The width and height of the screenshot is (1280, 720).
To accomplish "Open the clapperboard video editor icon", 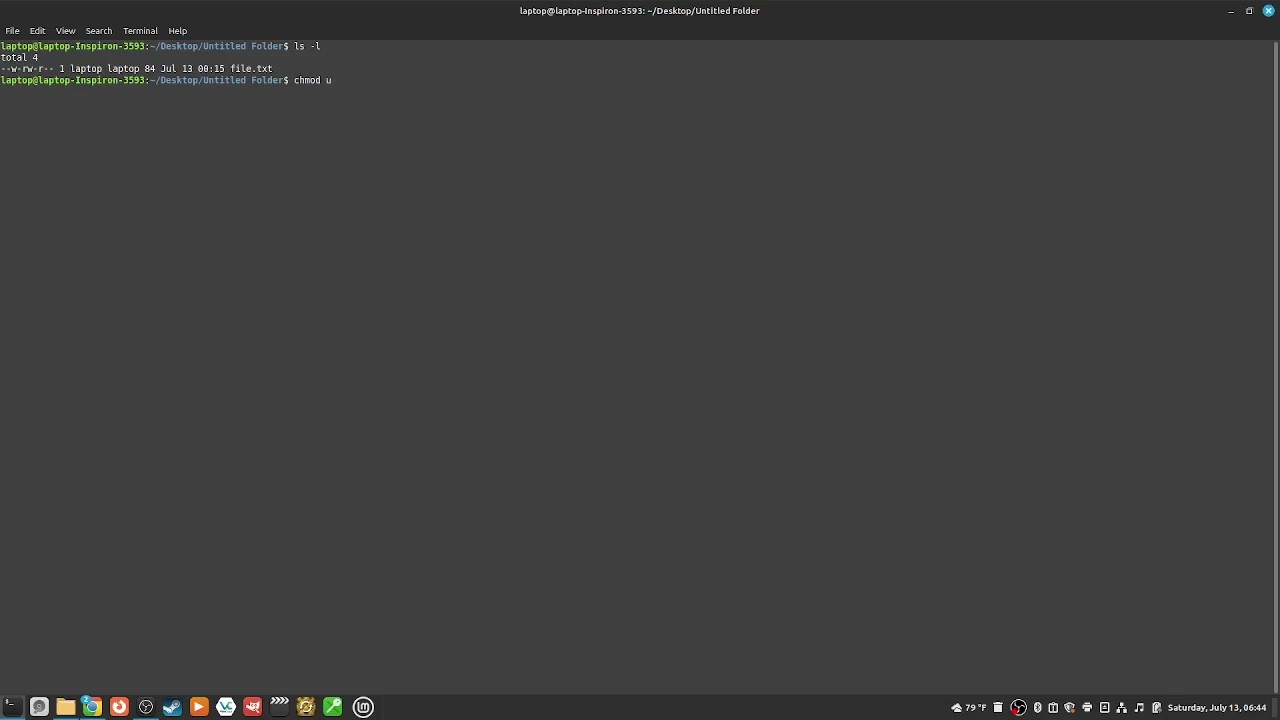I will click(x=279, y=707).
